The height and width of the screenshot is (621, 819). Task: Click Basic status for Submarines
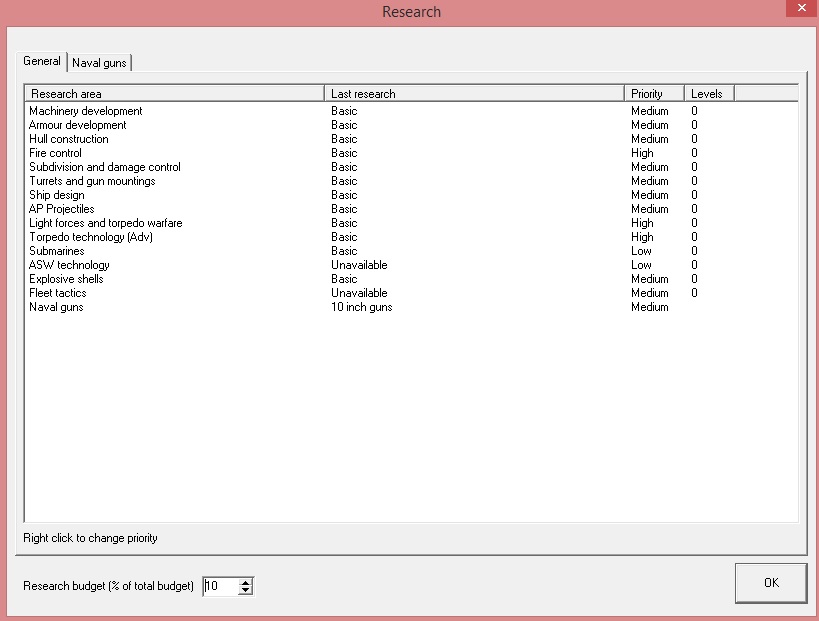[x=344, y=251]
